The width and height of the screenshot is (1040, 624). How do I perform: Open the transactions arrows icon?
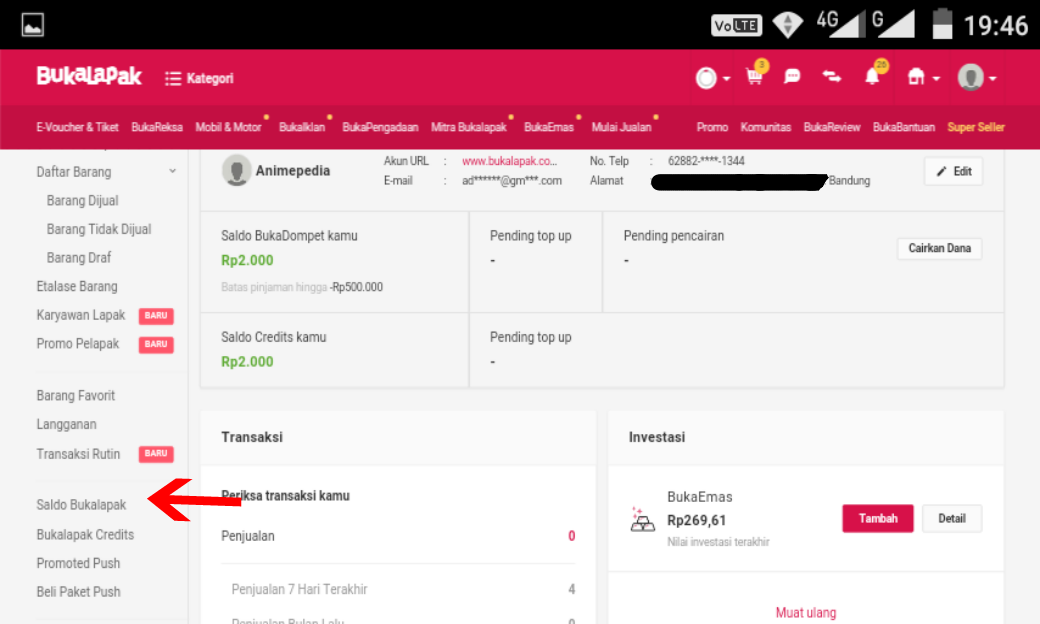[832, 77]
